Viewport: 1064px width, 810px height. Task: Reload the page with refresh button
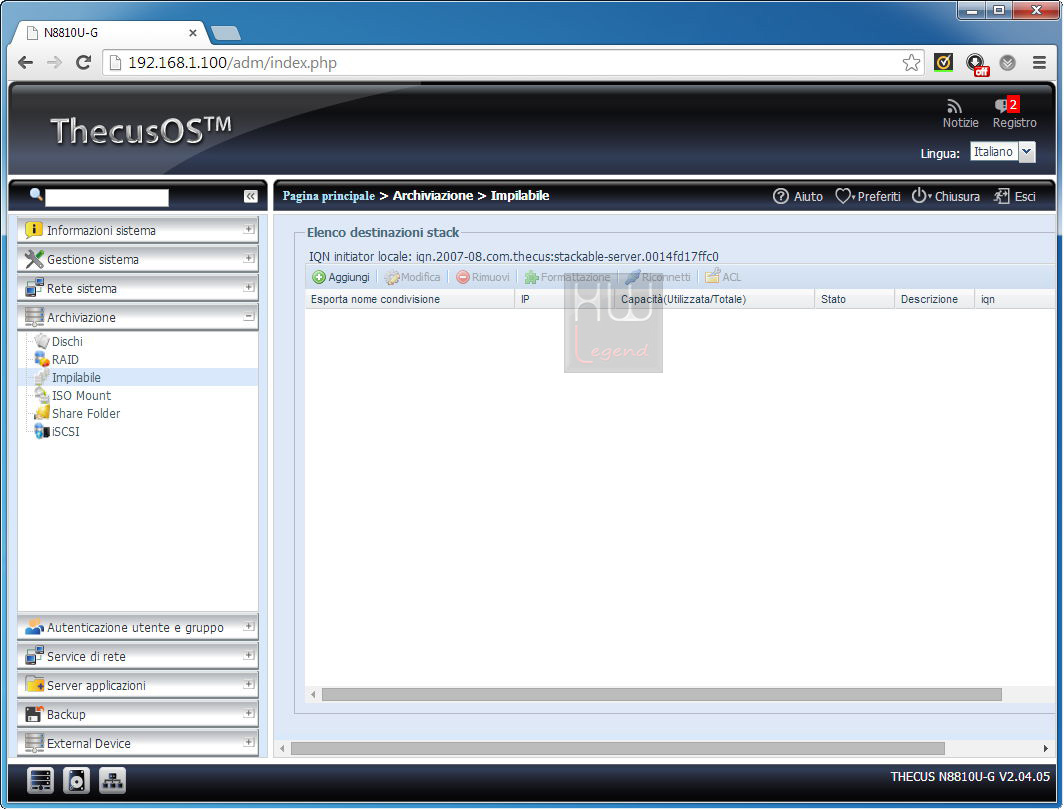[x=83, y=62]
